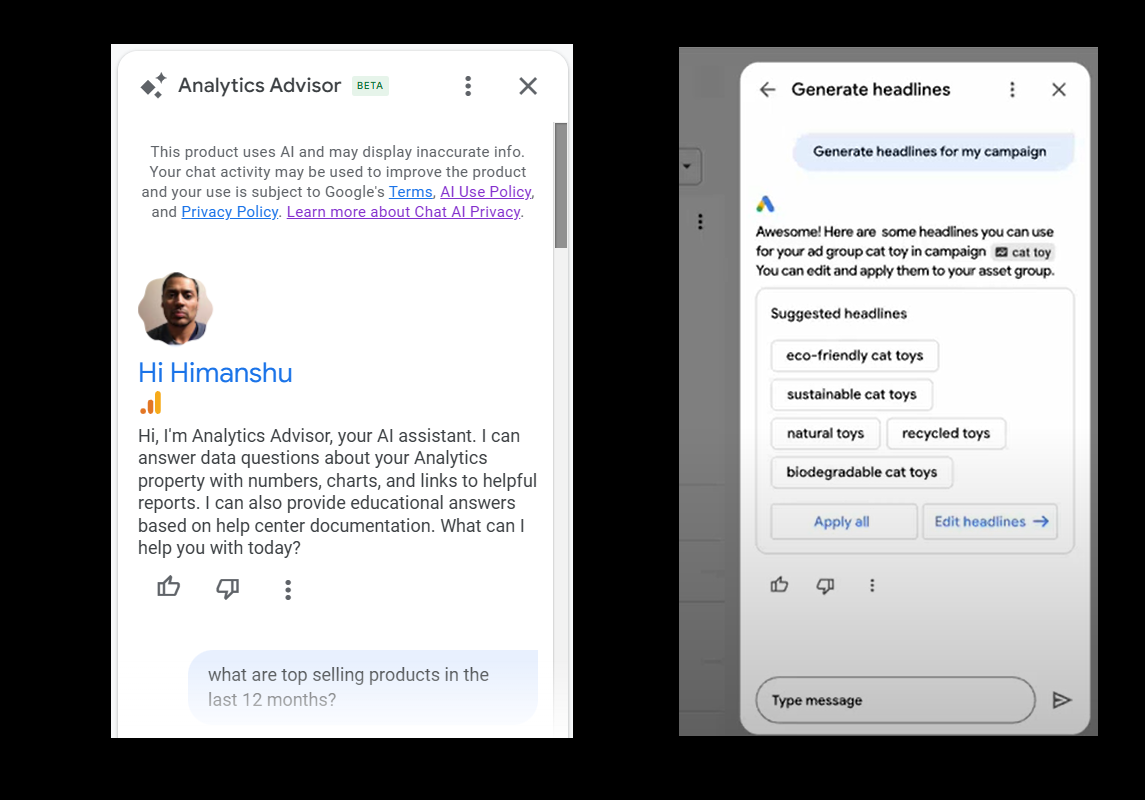Open more options below the greeting message
The height and width of the screenshot is (800, 1145).
288,589
